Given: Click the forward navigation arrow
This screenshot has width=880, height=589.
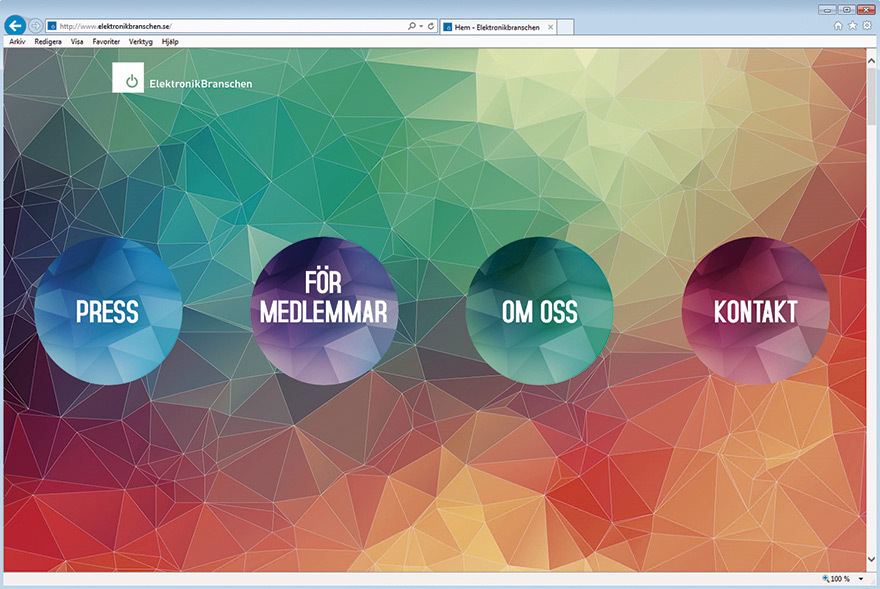Looking at the screenshot, I should [35, 26].
